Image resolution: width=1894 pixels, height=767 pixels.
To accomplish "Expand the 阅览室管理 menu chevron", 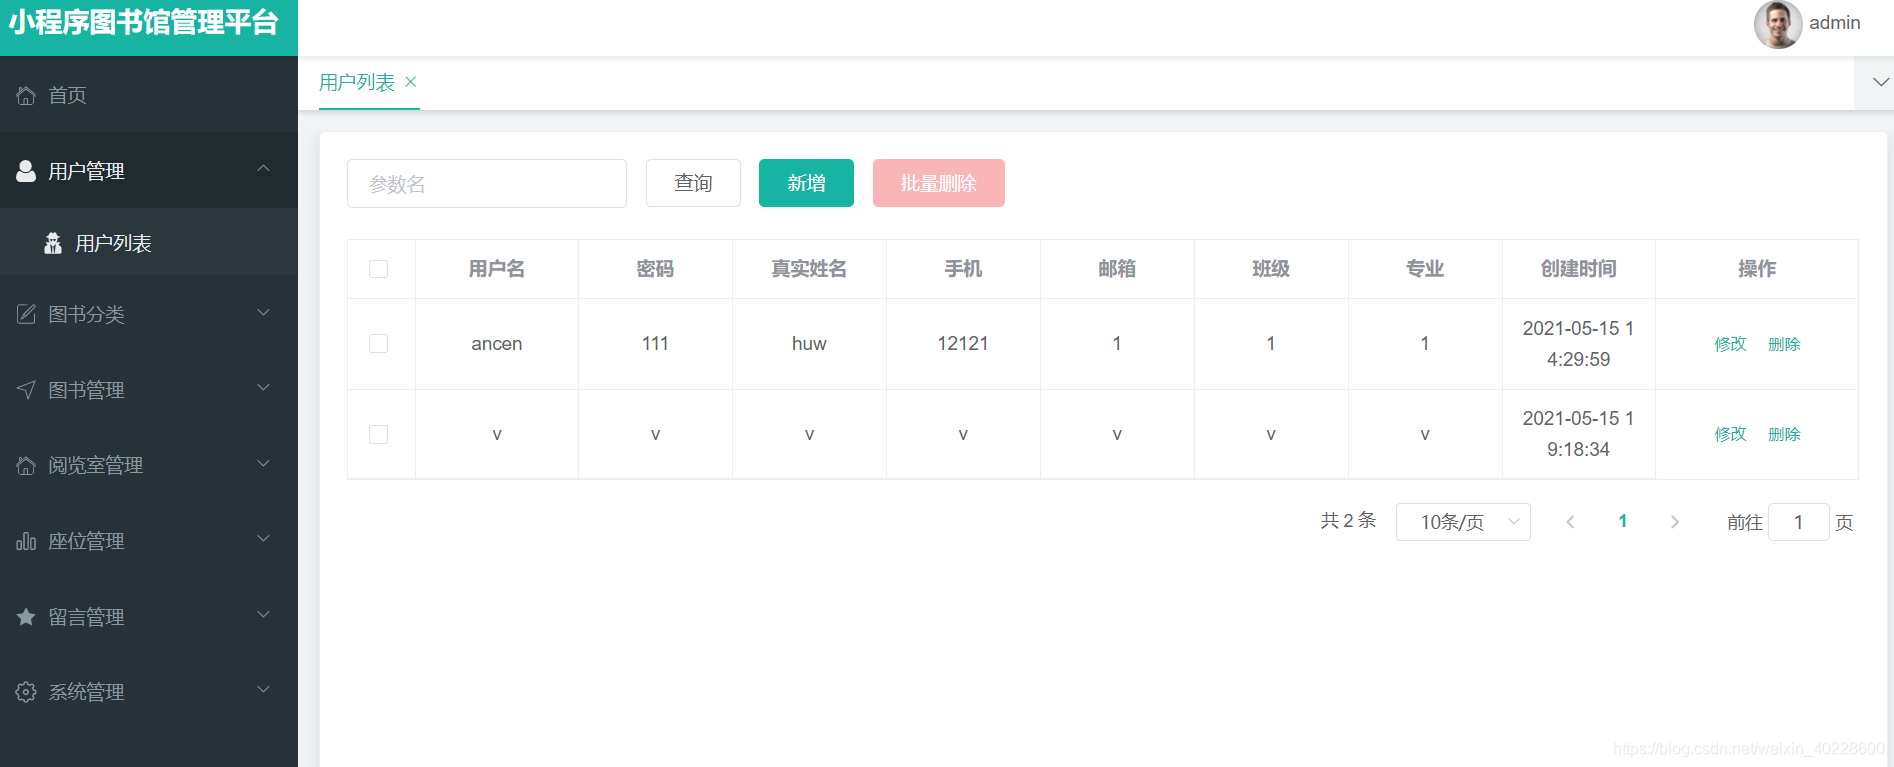I will click(263, 463).
